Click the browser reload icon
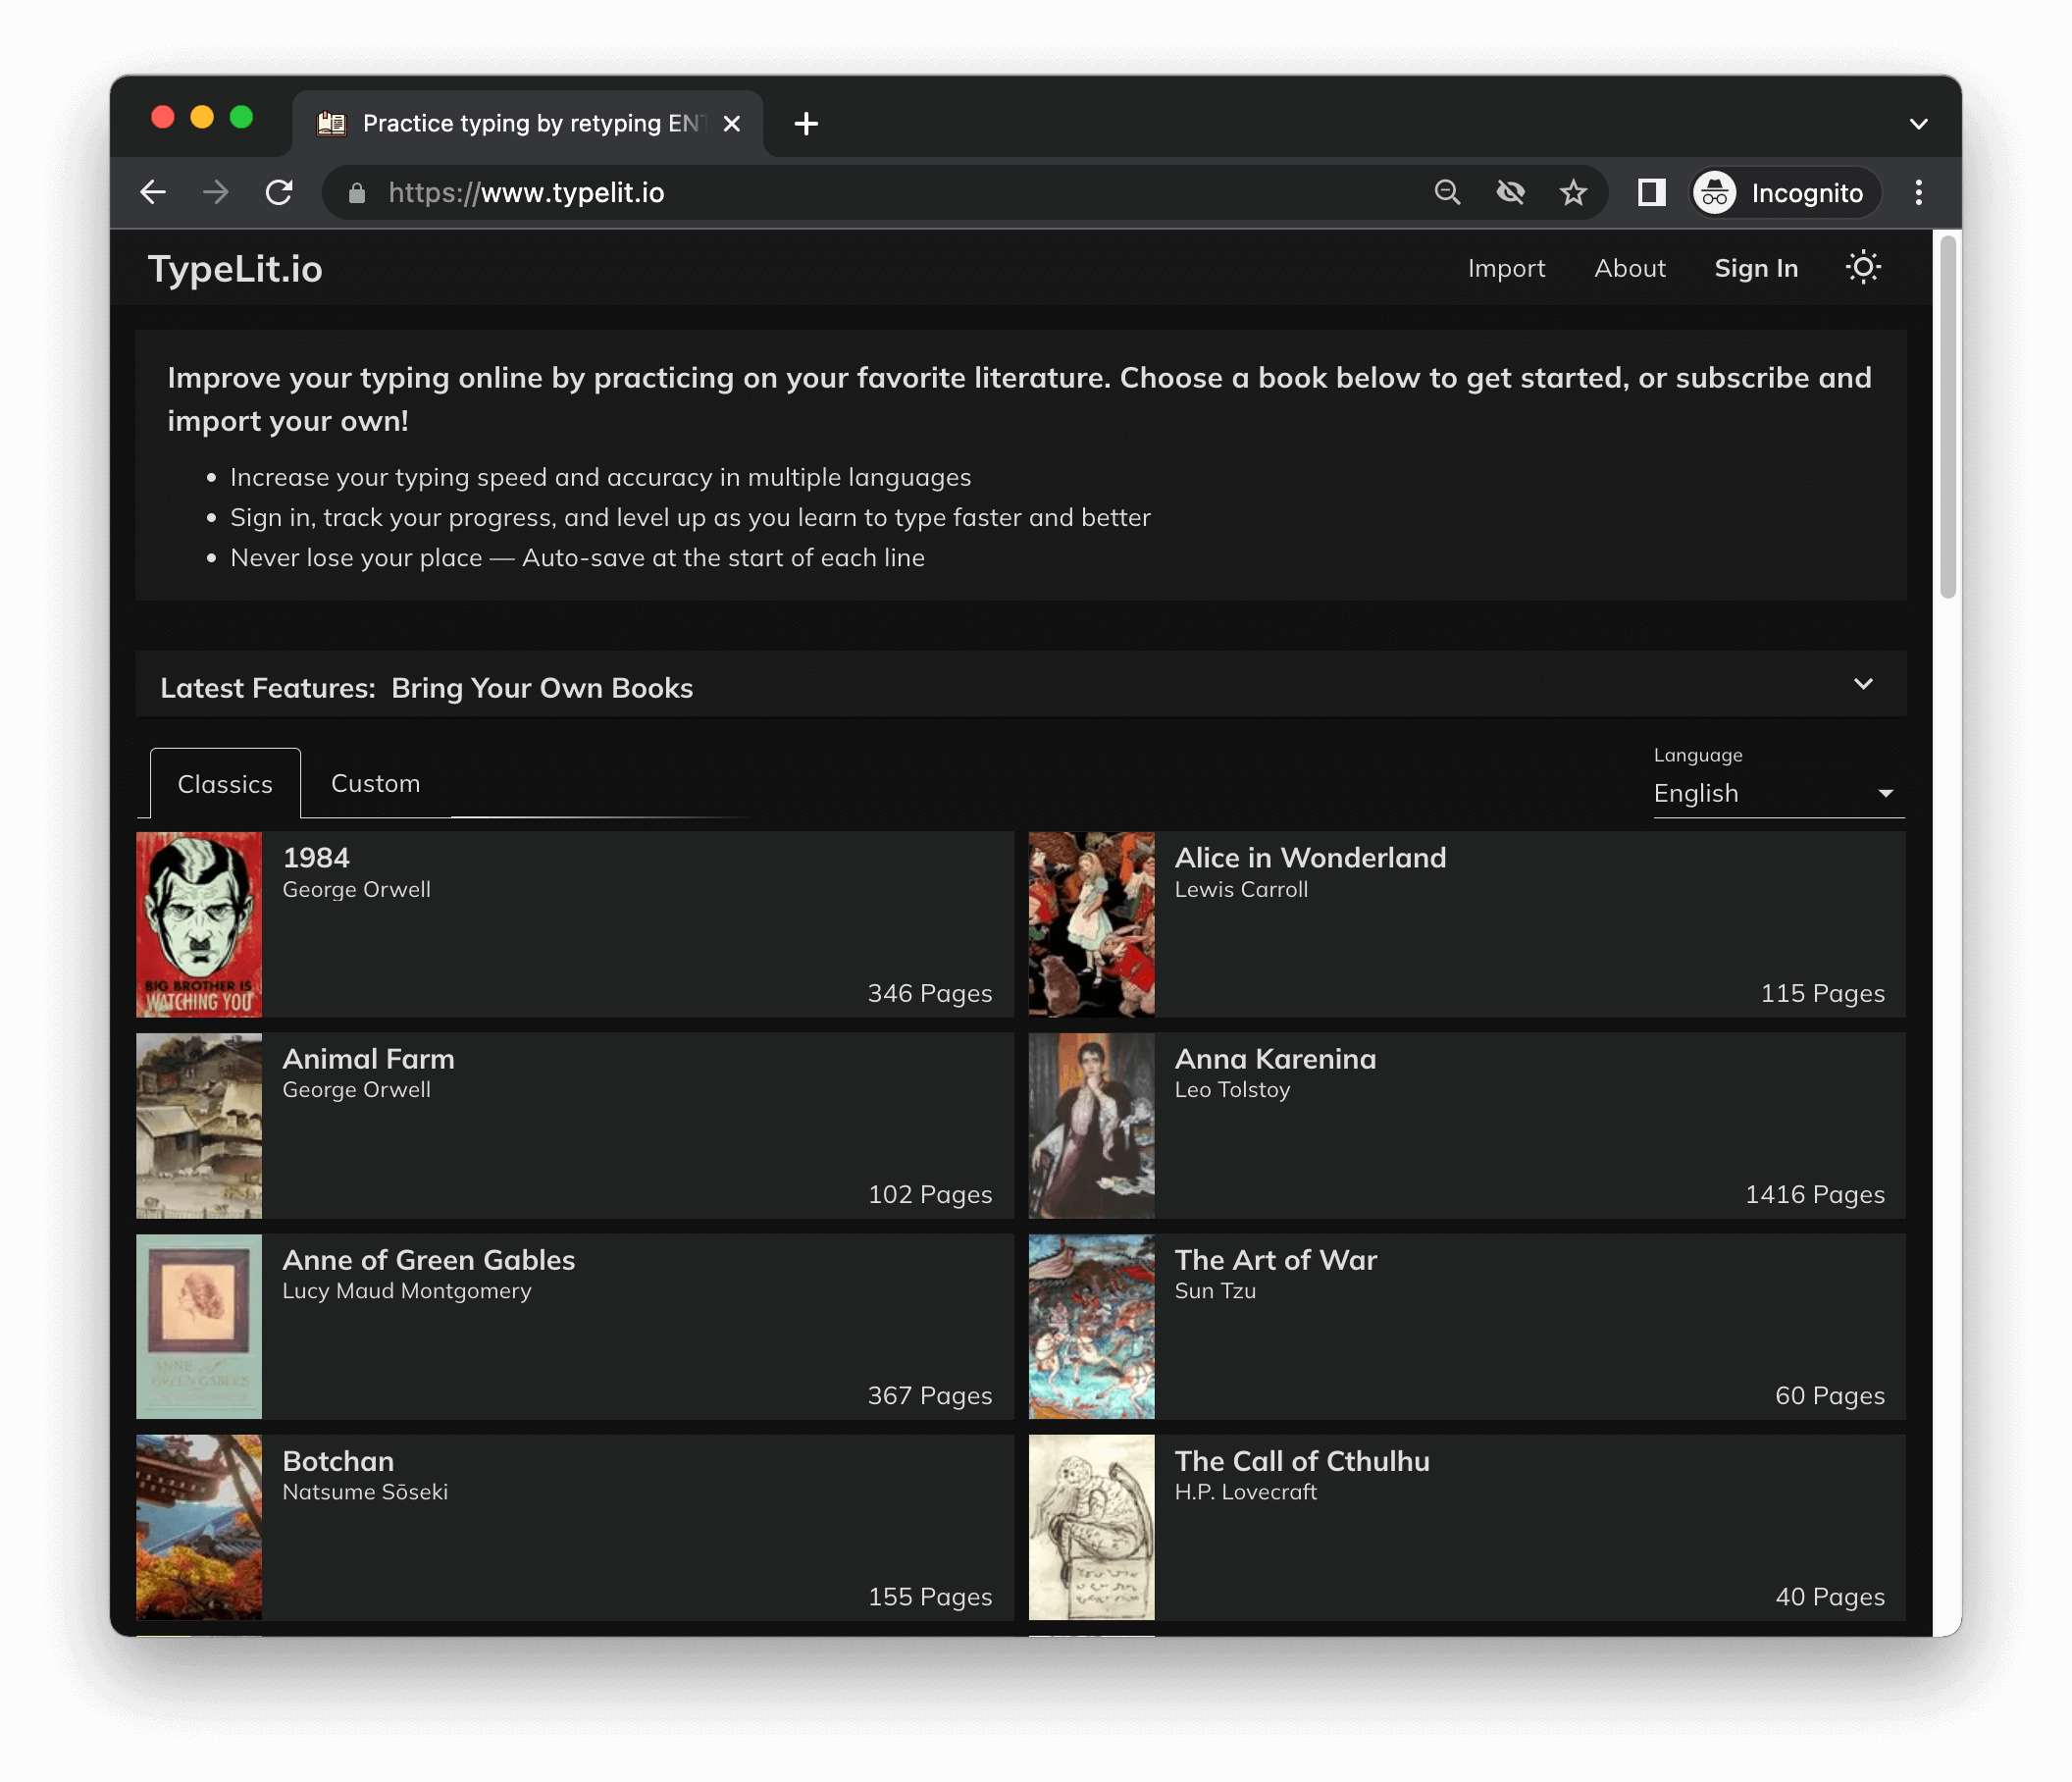2072x1782 pixels. click(279, 192)
